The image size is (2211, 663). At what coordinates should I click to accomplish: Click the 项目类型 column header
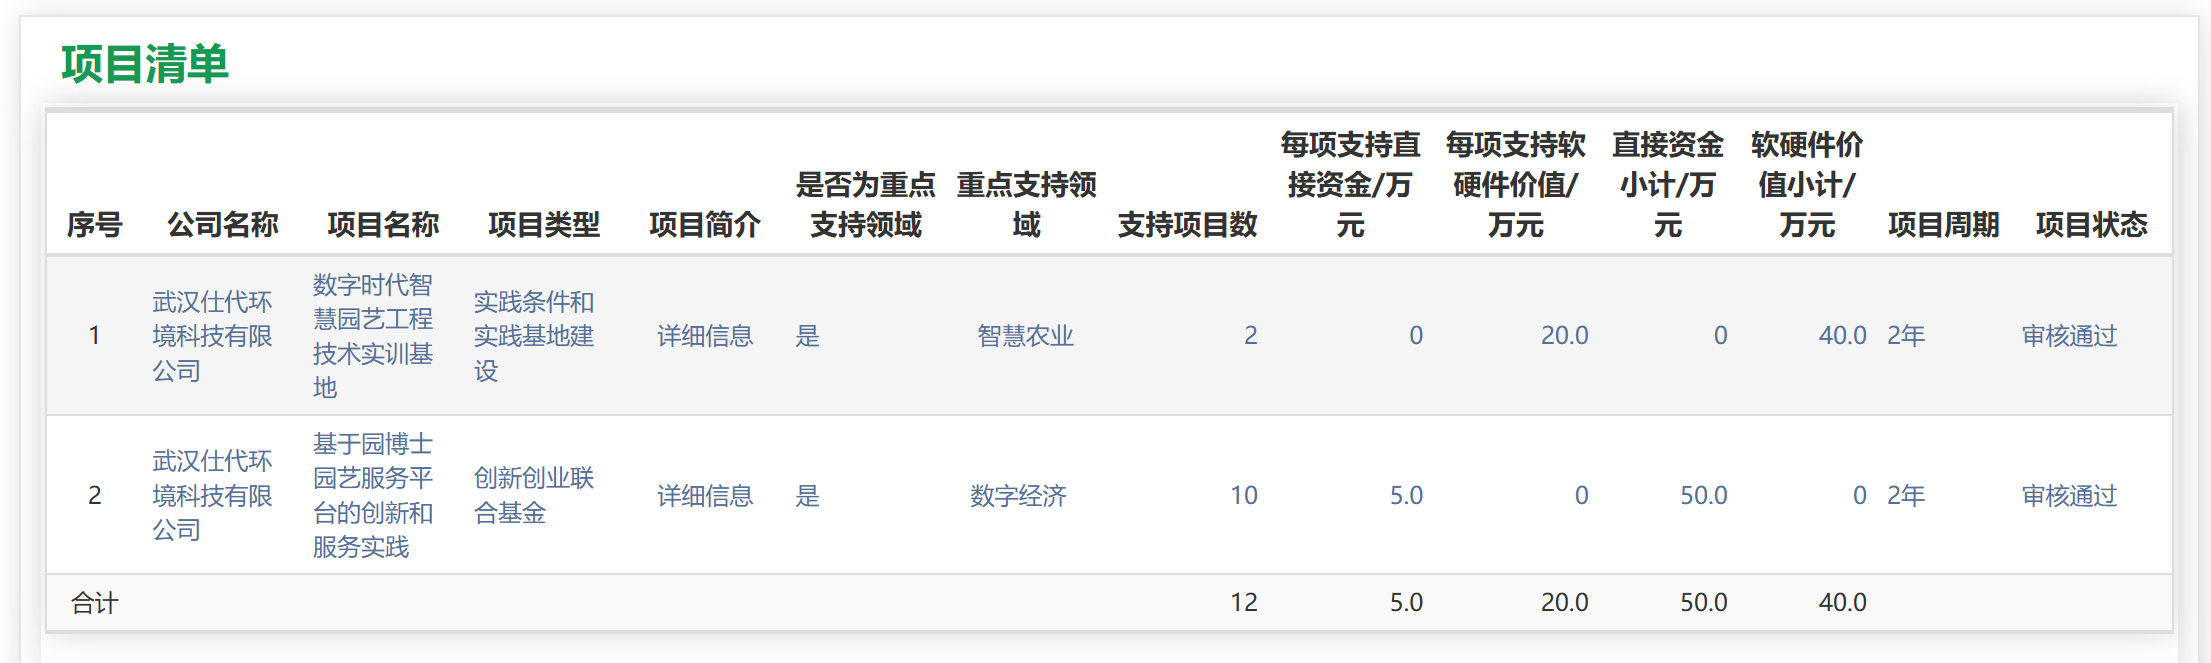pos(544,225)
